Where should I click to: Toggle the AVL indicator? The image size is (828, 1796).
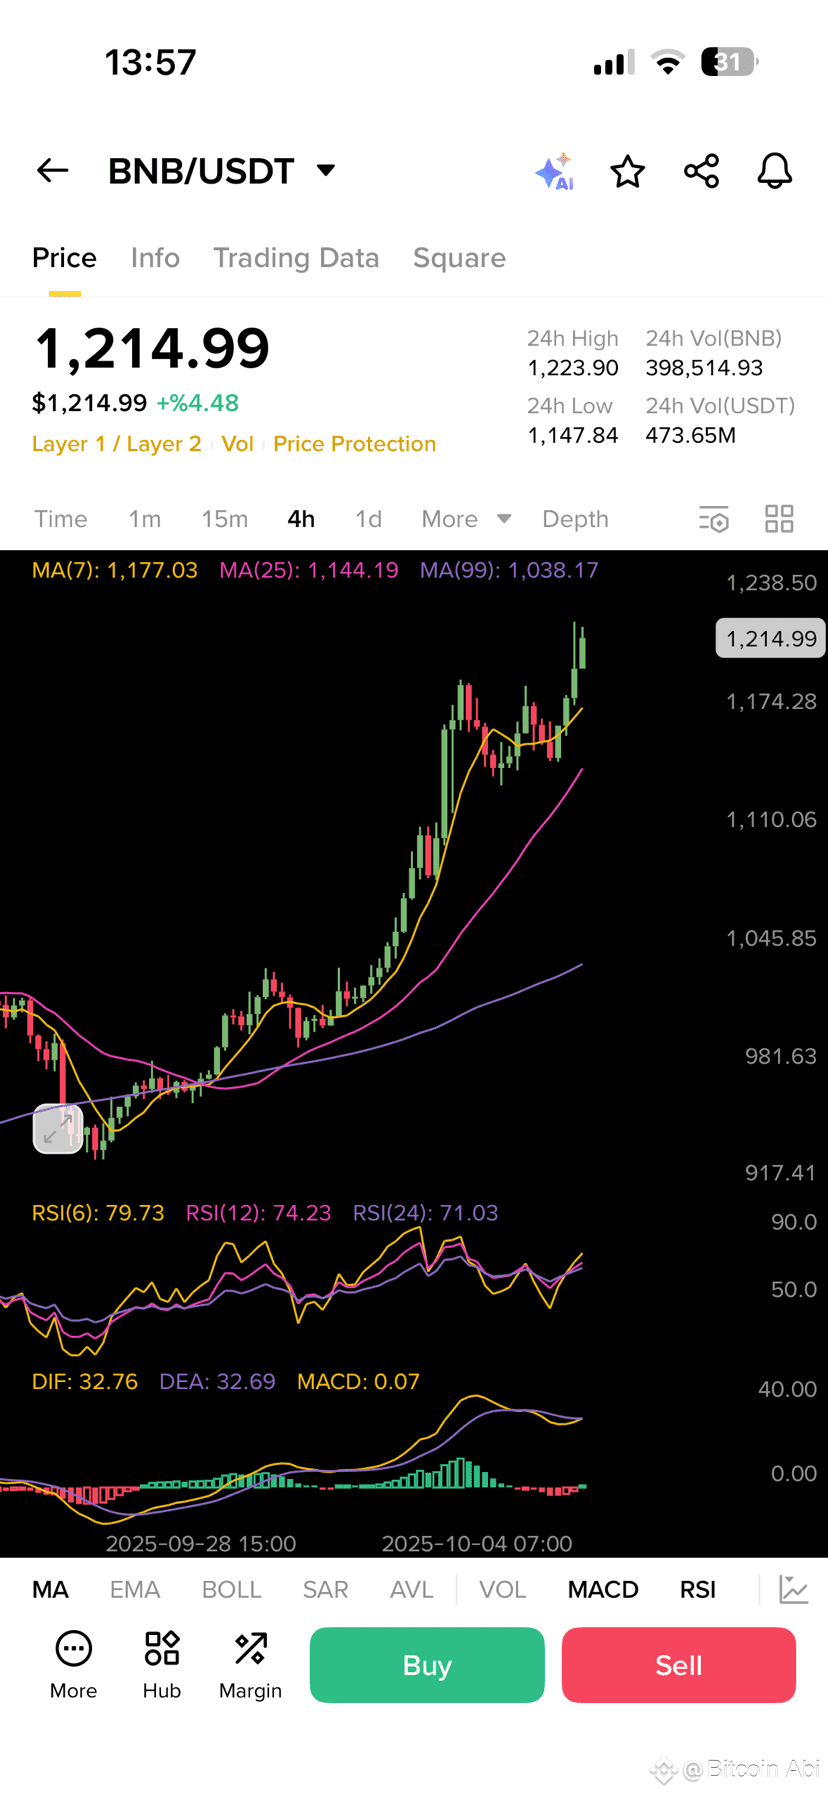pos(411,1590)
